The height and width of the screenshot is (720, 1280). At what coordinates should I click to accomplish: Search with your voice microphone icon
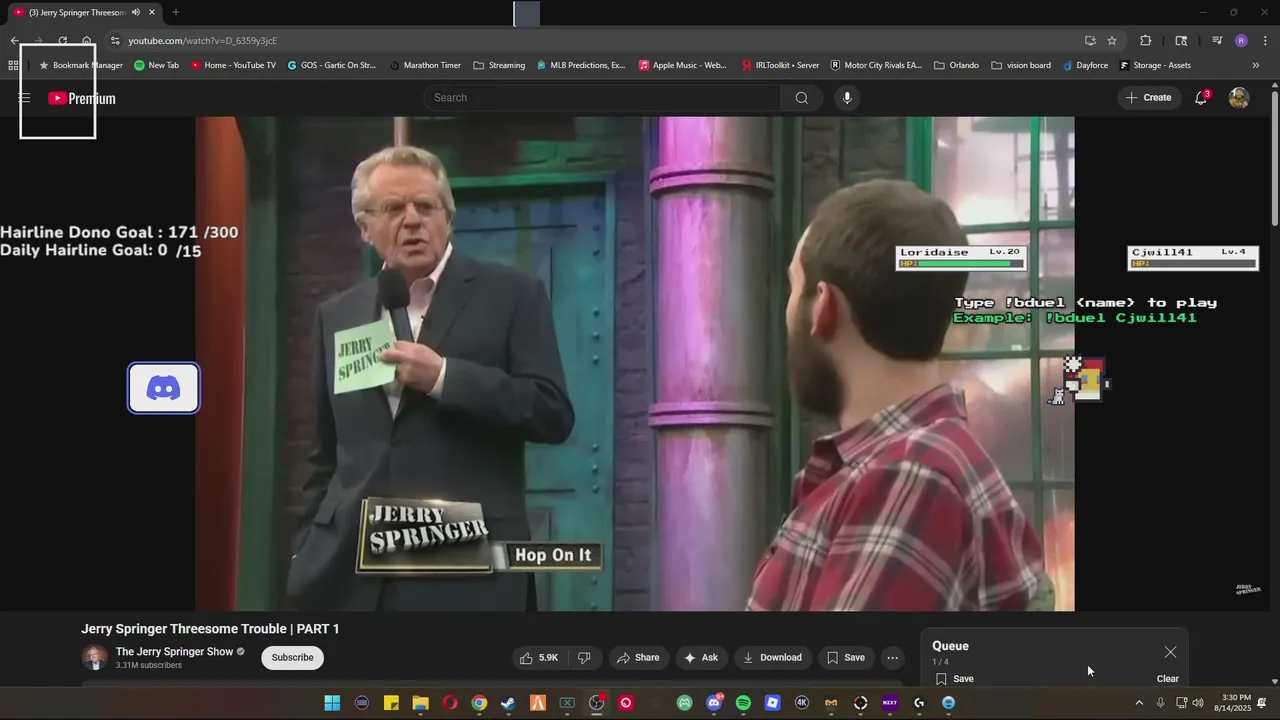(x=847, y=98)
